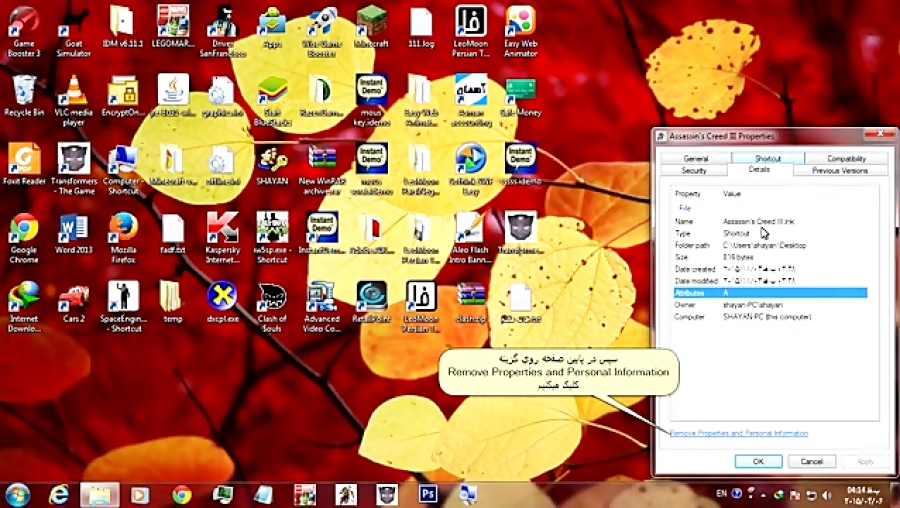Select the Aleo Flash Intro Banner icon
The height and width of the screenshot is (508, 900).
click(x=471, y=238)
